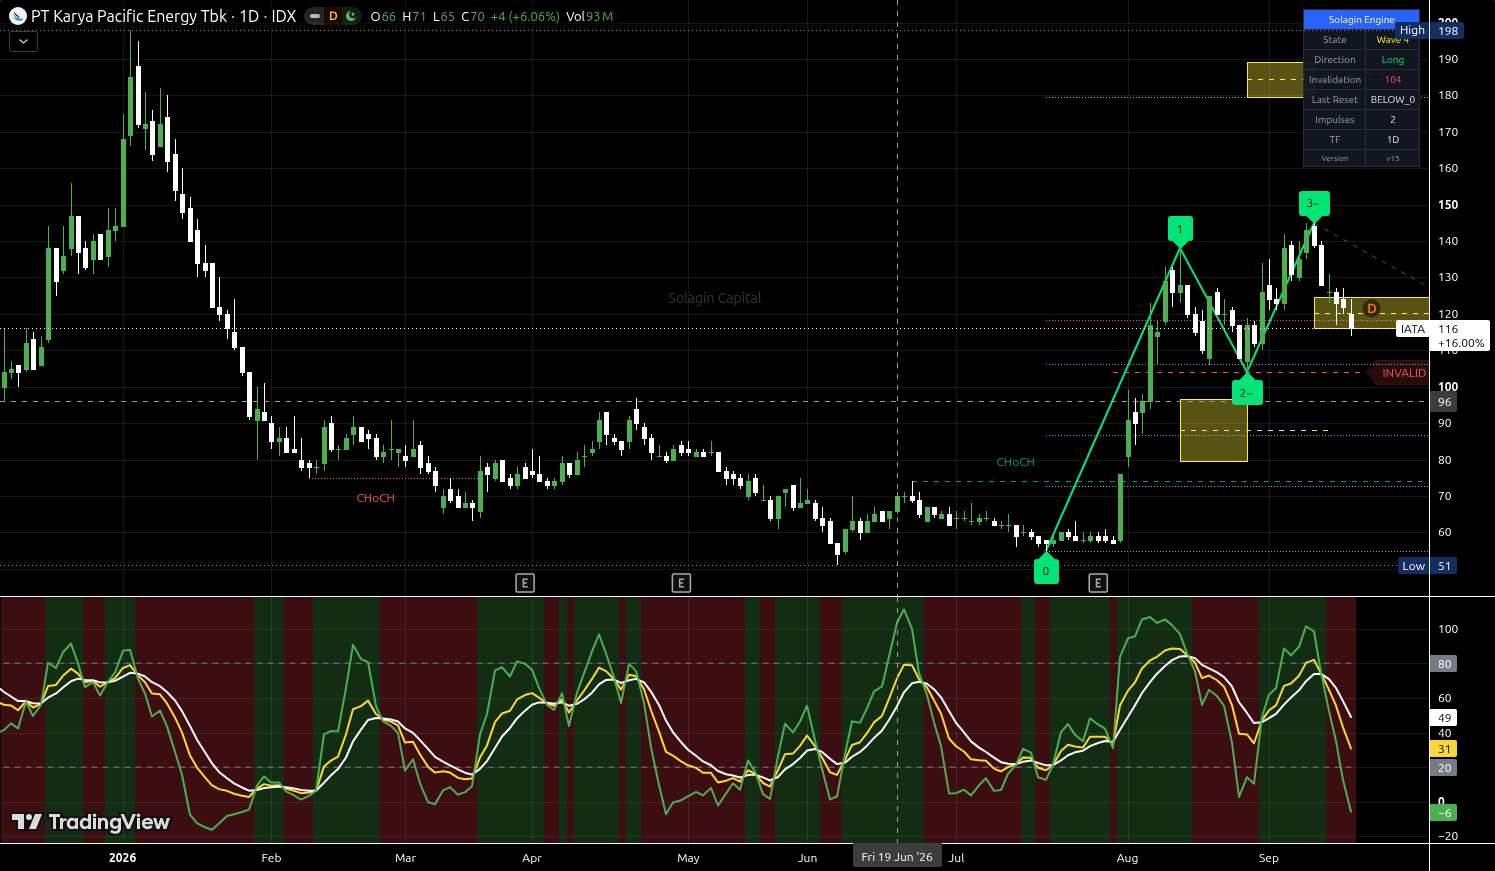Click the symbol title PT Karya Pacific Energy Tbk
1495x871 pixels.
pyautogui.click(x=129, y=16)
